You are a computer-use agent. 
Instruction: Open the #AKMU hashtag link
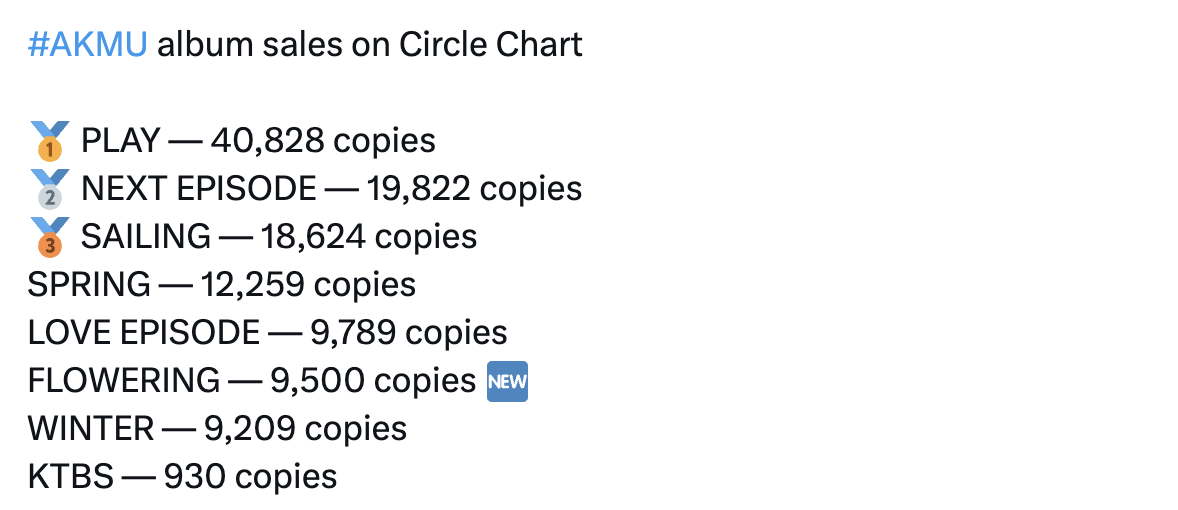coord(88,45)
